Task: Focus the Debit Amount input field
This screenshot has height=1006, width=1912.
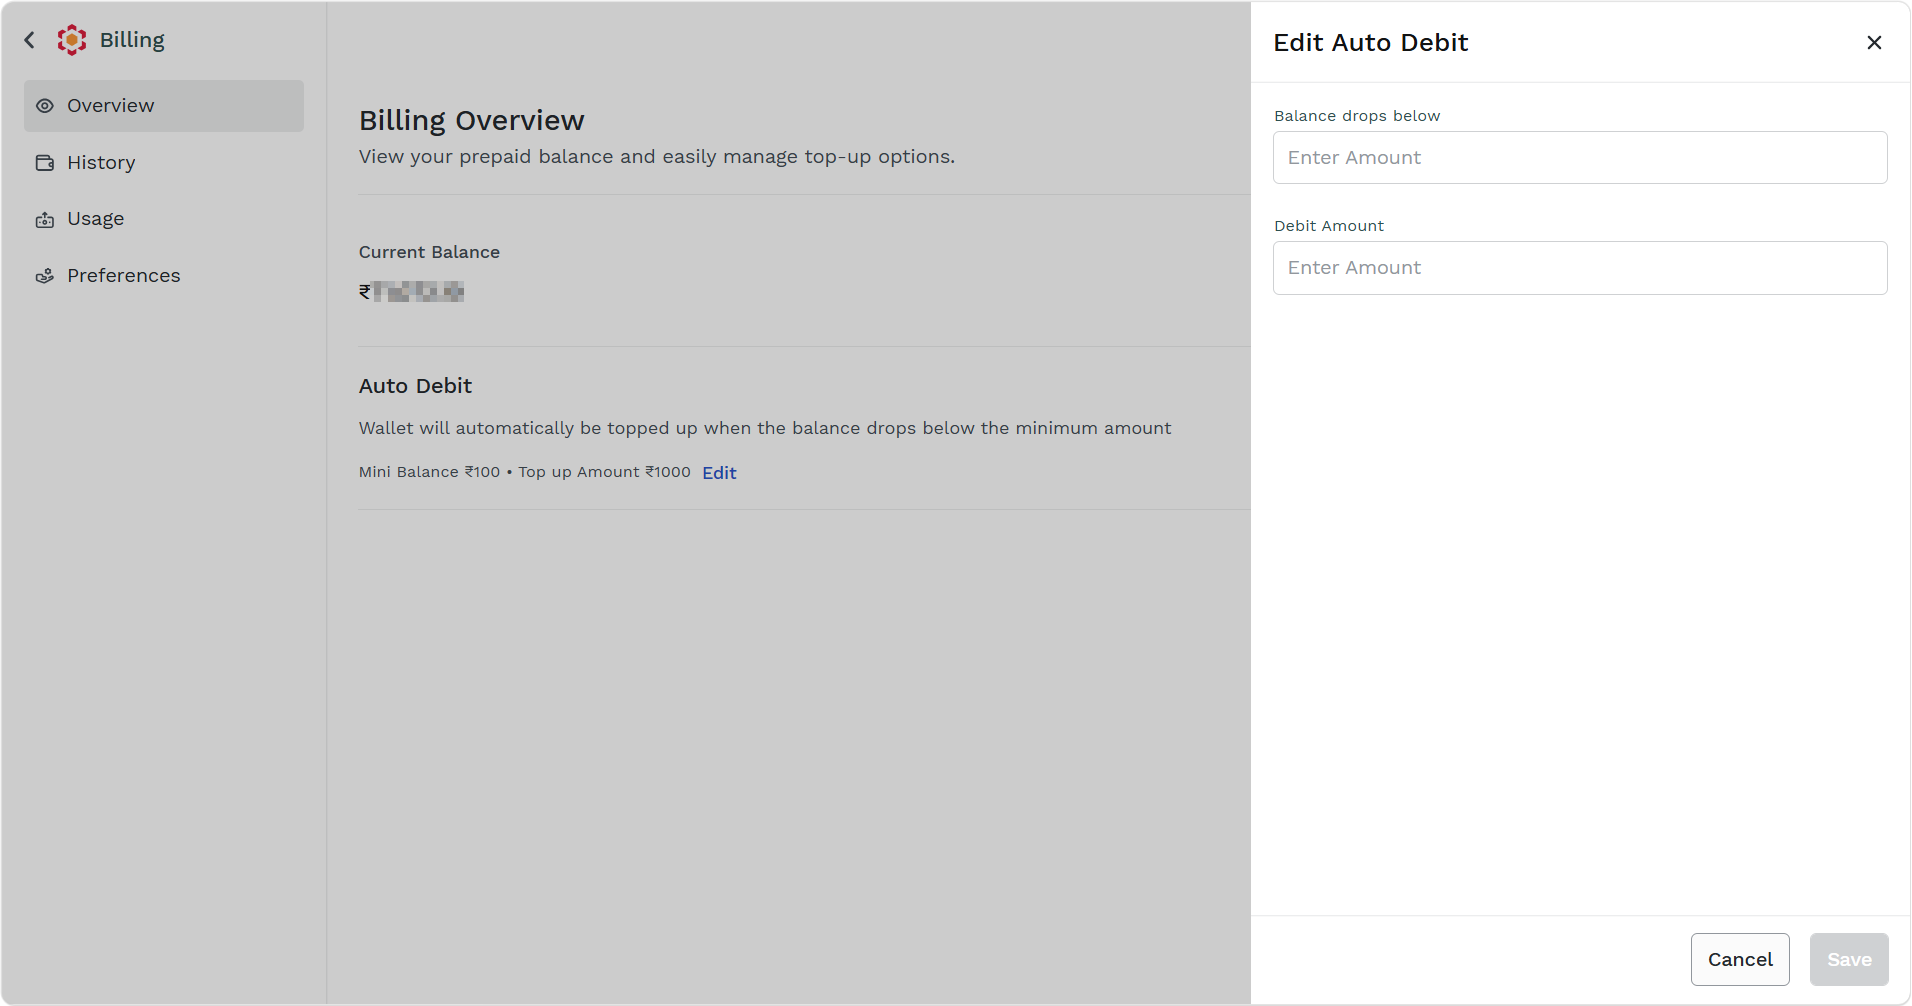Action: [1580, 268]
